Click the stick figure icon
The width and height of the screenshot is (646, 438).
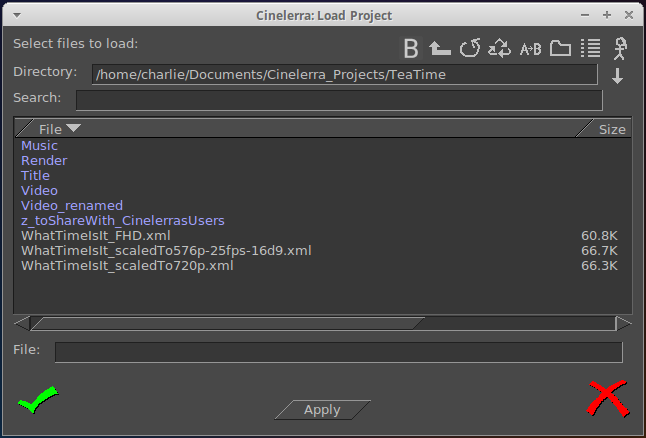tap(620, 47)
